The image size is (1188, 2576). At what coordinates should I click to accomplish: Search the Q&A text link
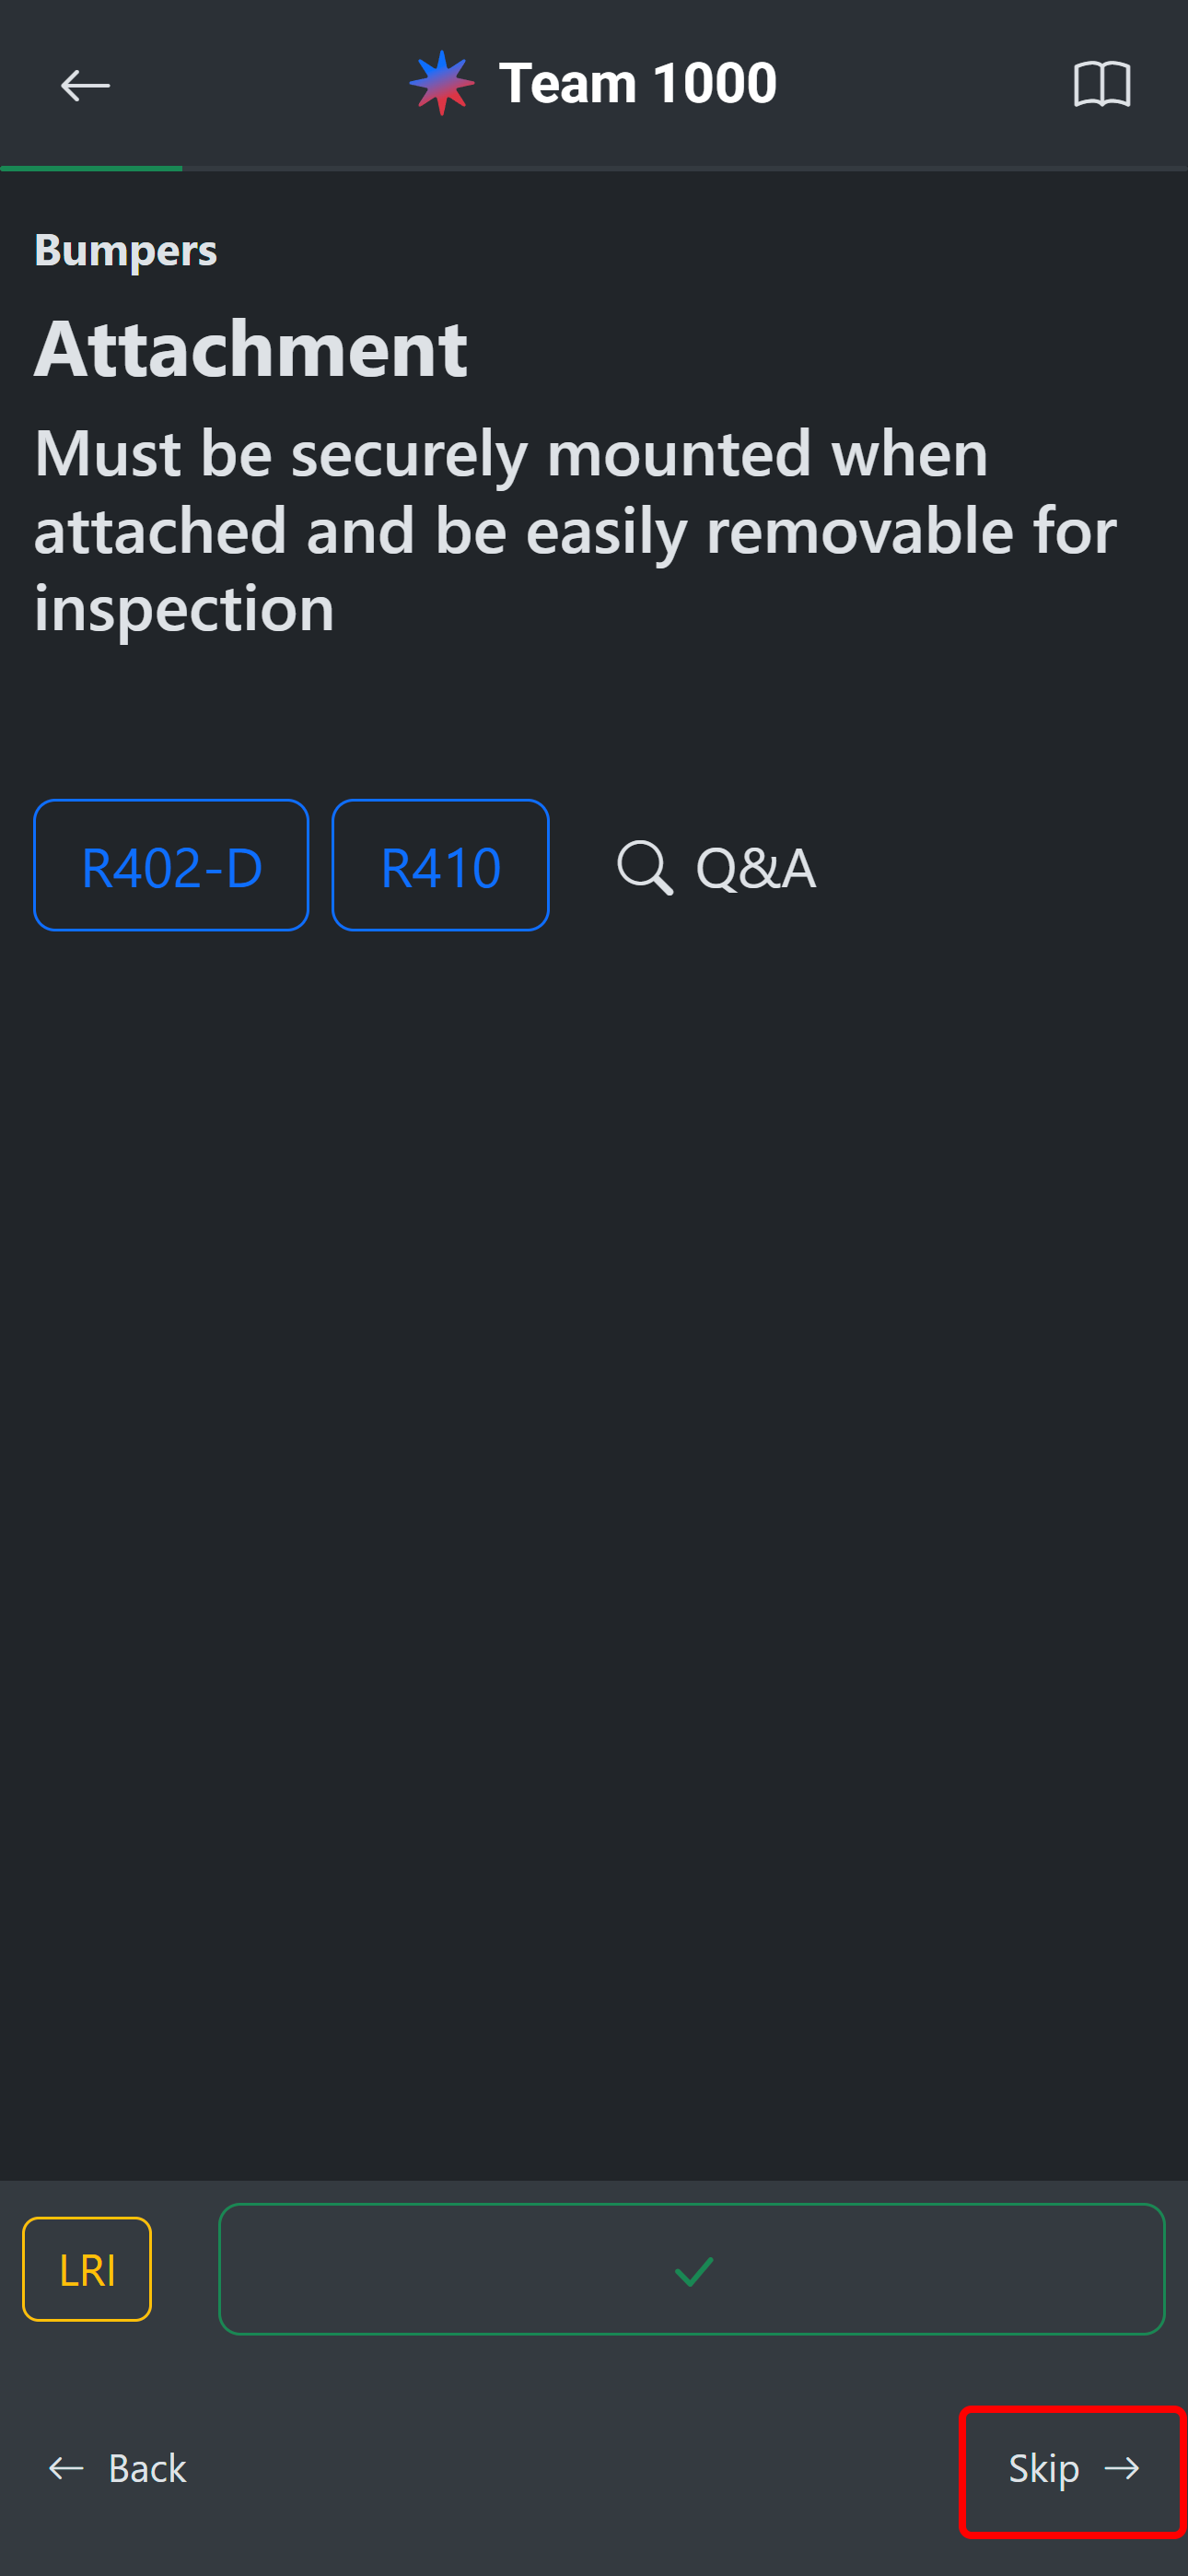click(x=755, y=867)
